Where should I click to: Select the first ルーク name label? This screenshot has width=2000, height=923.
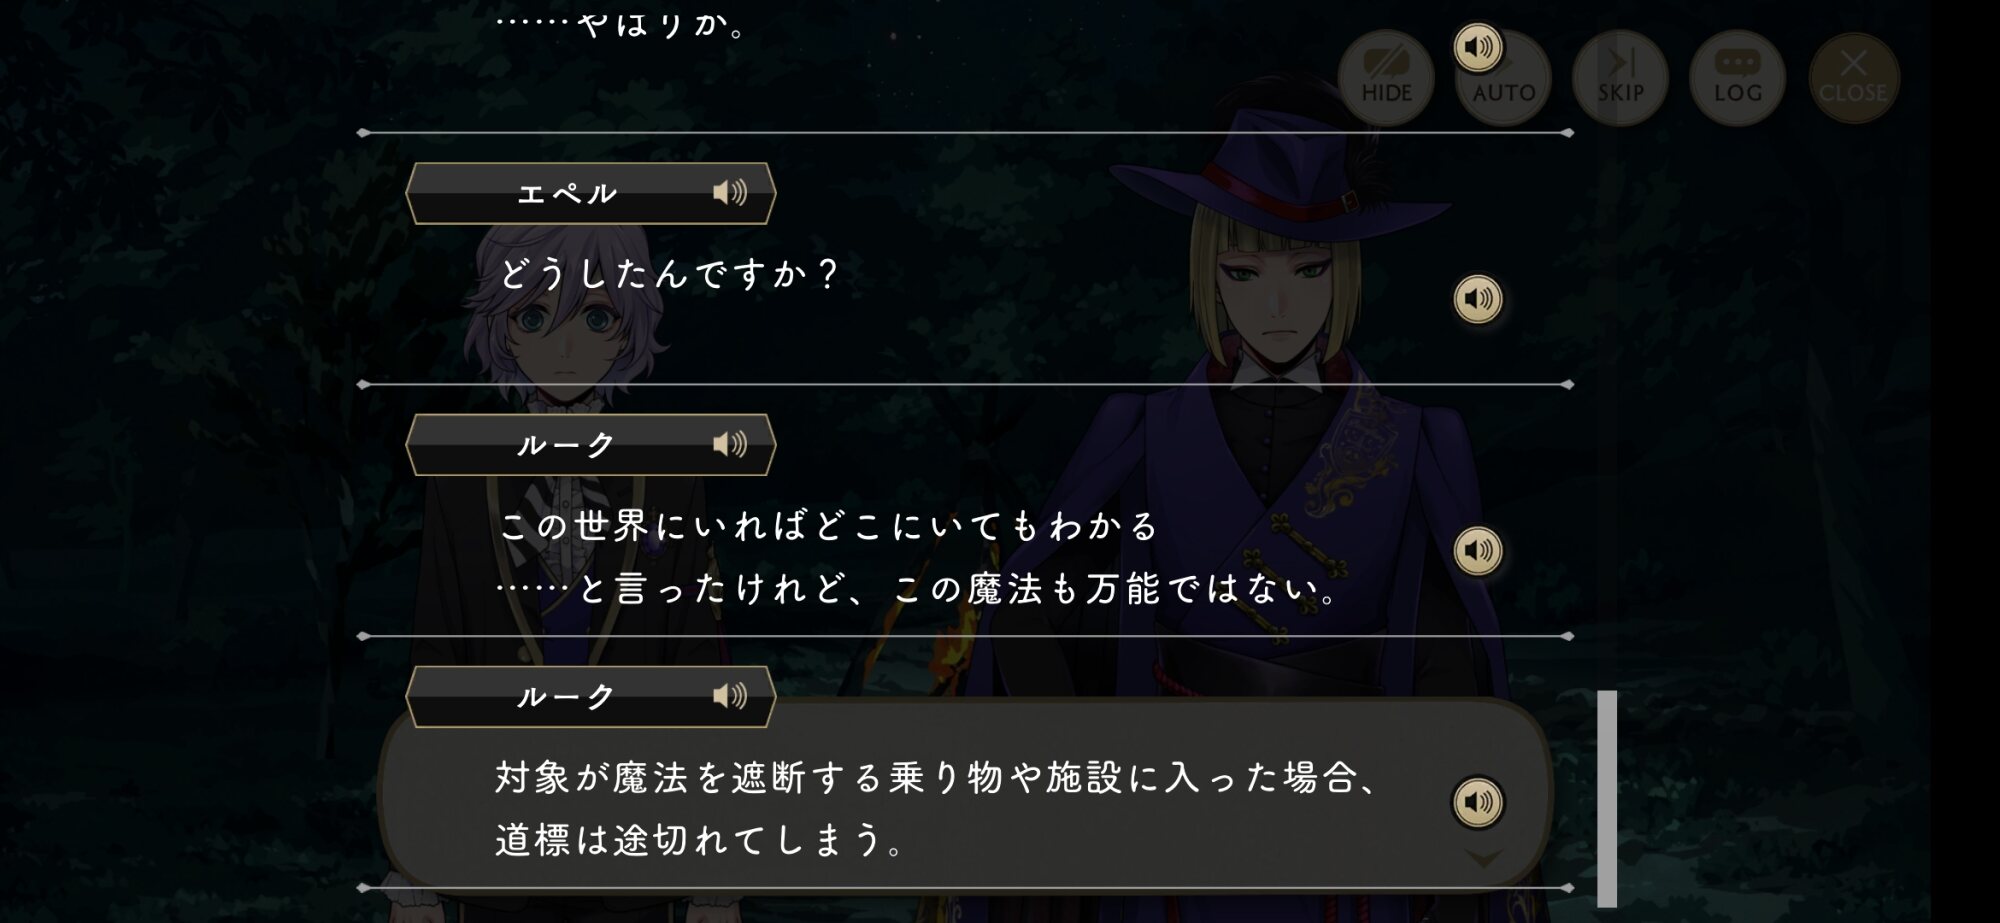click(x=567, y=445)
